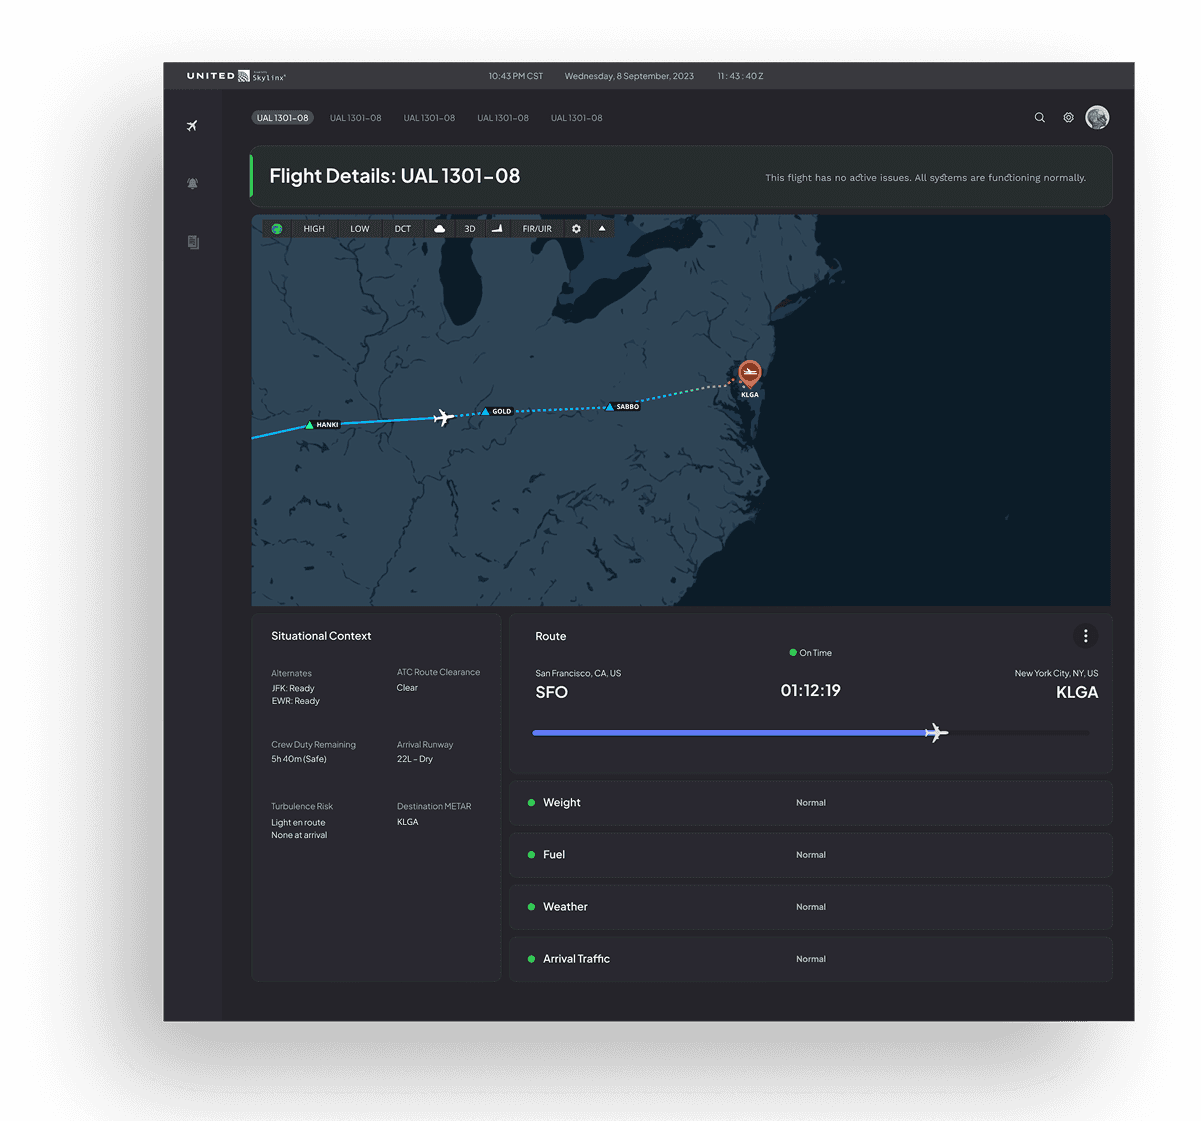
Task: Toggle FIR/UIR boundaries on the map
Action: (537, 228)
